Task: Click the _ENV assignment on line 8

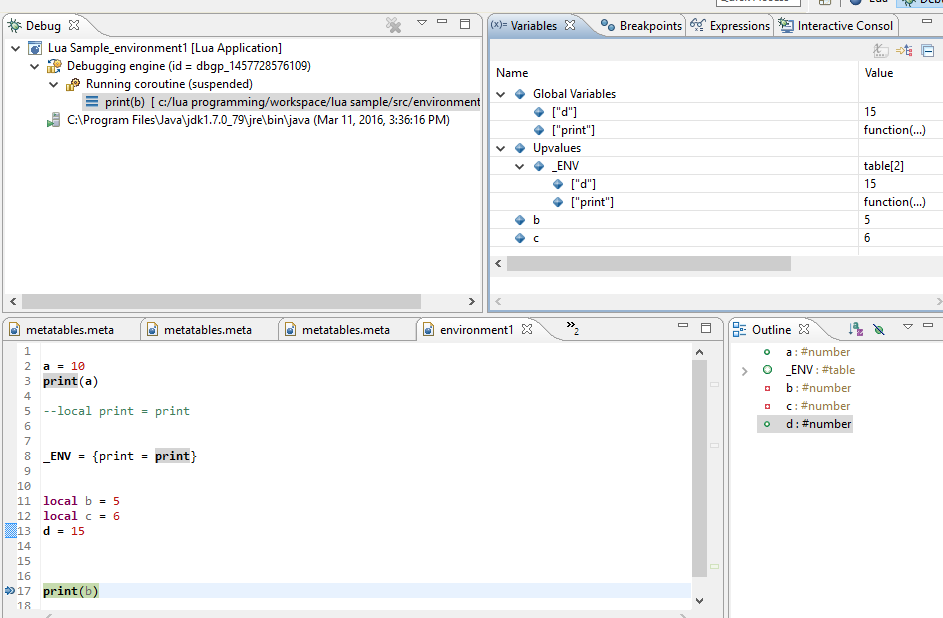Action: point(120,456)
